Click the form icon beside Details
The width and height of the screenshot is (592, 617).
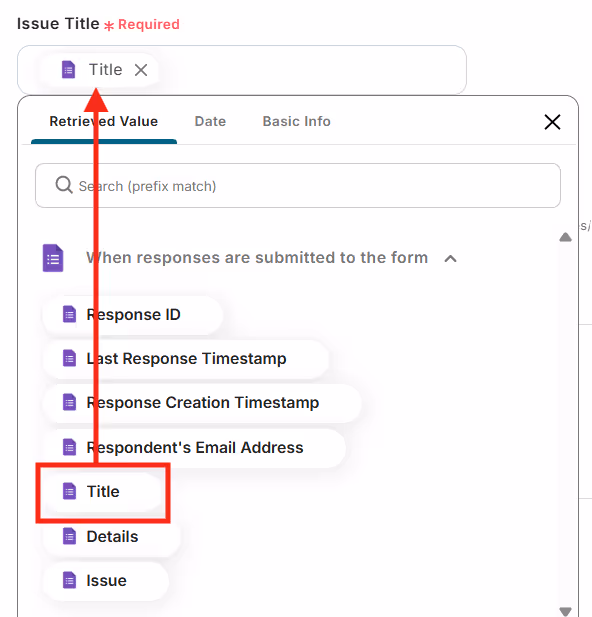tap(70, 537)
